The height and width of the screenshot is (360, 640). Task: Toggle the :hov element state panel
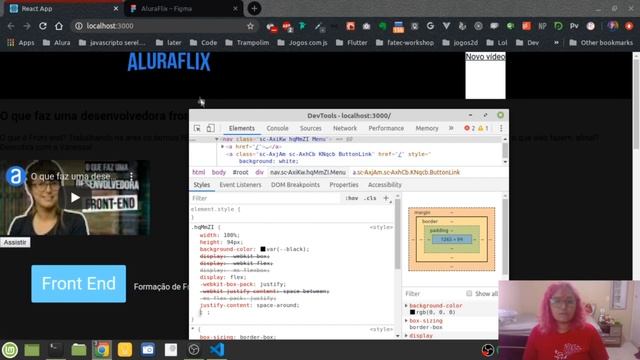(x=351, y=198)
